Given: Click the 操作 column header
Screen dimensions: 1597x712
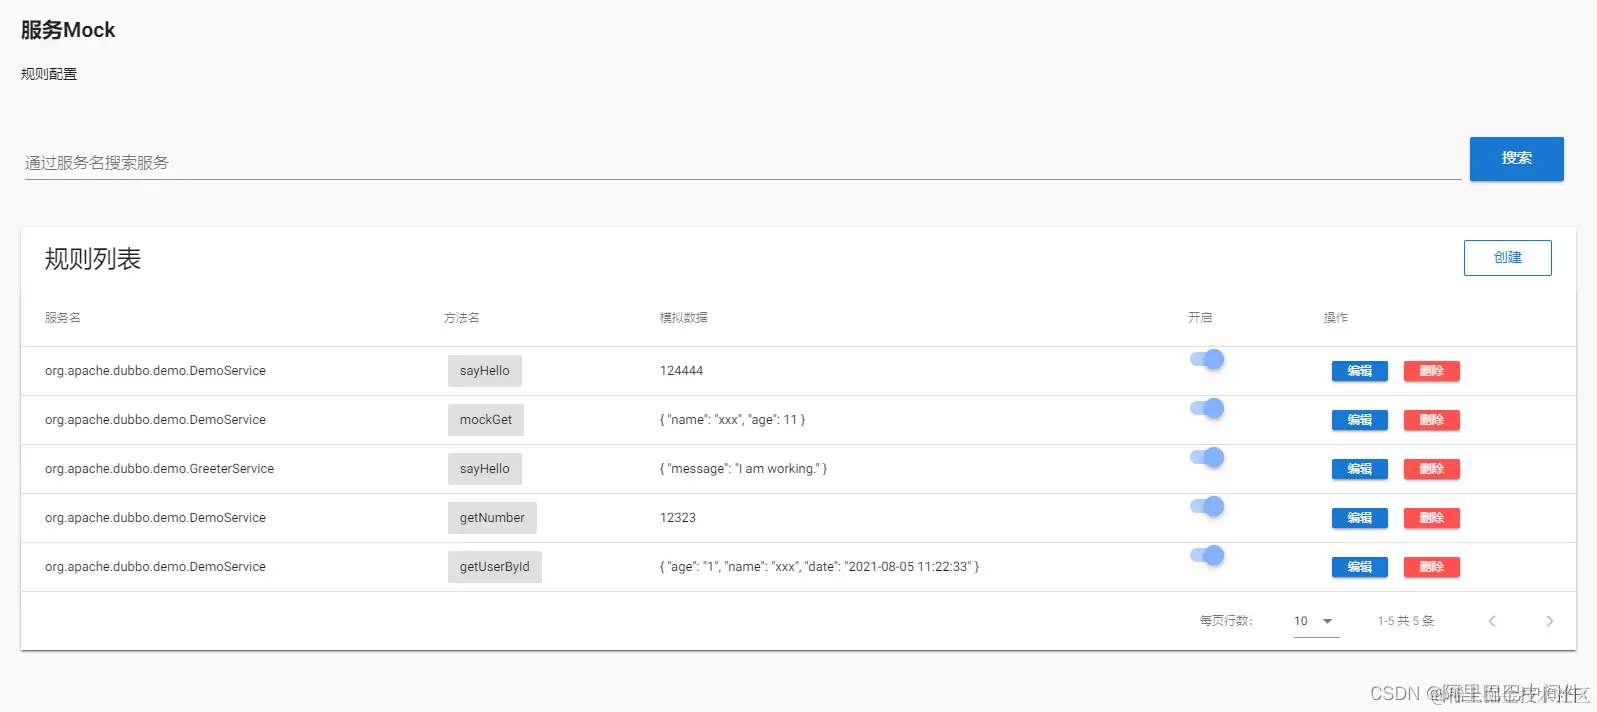Looking at the screenshot, I should coord(1336,318).
